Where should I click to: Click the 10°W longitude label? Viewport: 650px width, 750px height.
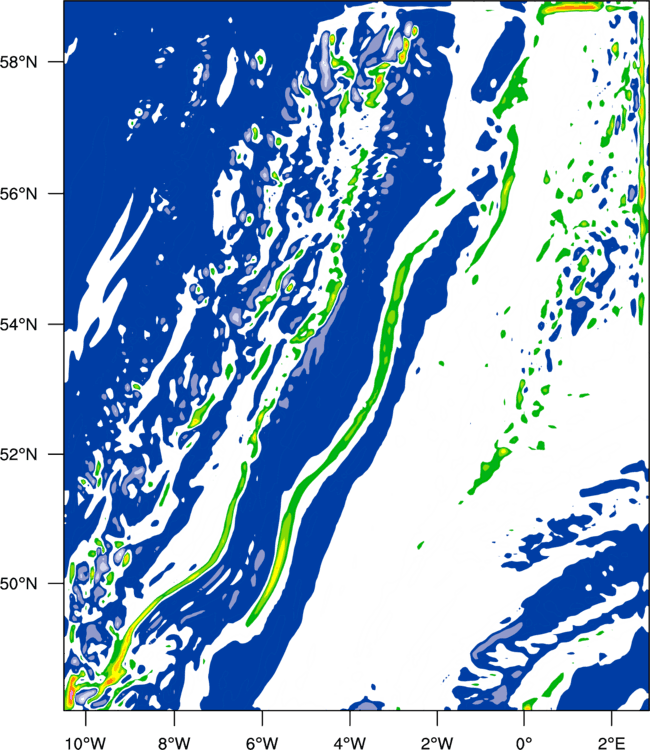tap(86, 743)
